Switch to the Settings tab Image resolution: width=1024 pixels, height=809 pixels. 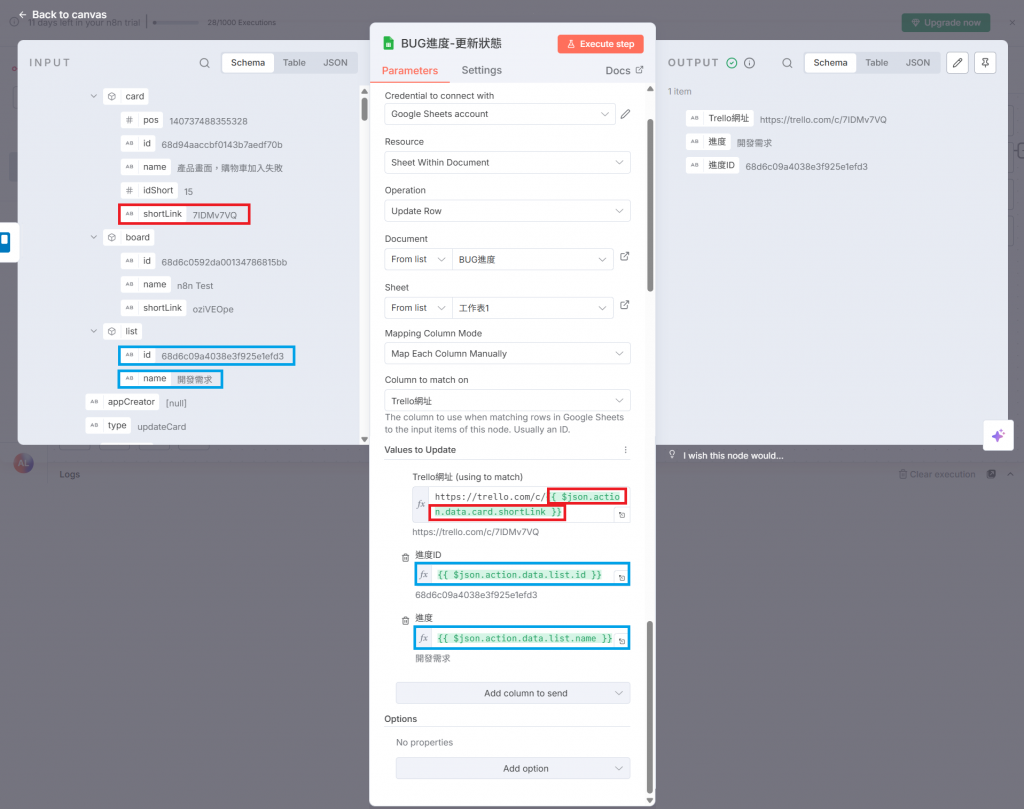pyautogui.click(x=481, y=70)
